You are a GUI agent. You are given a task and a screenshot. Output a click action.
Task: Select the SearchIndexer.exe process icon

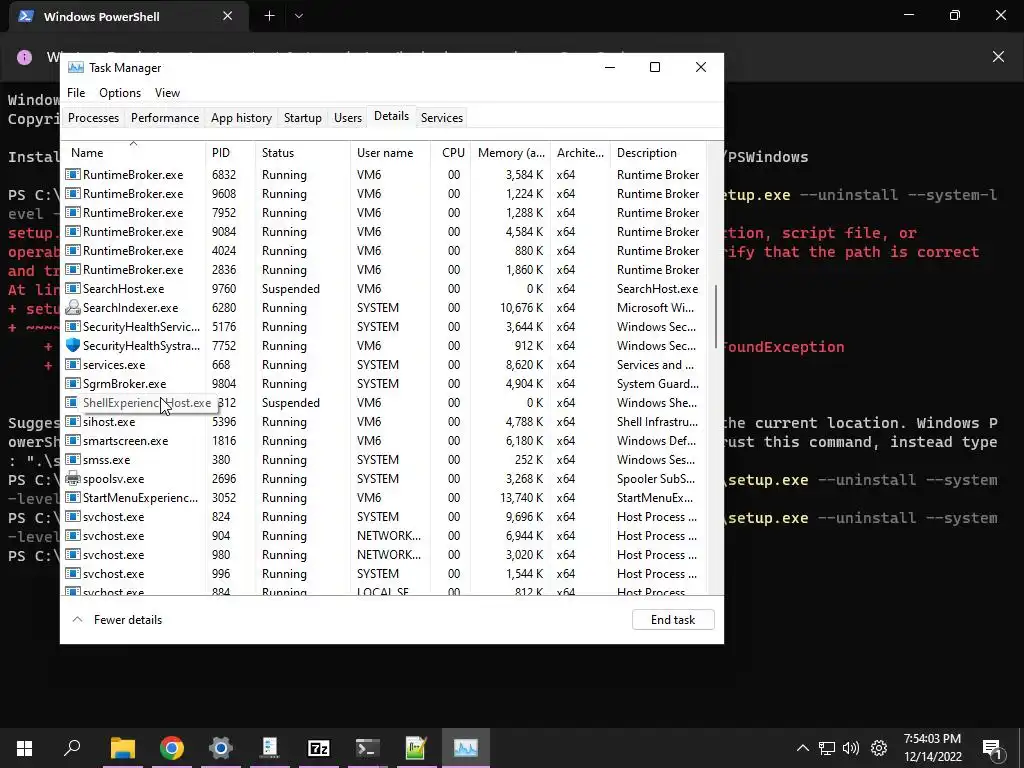73,308
